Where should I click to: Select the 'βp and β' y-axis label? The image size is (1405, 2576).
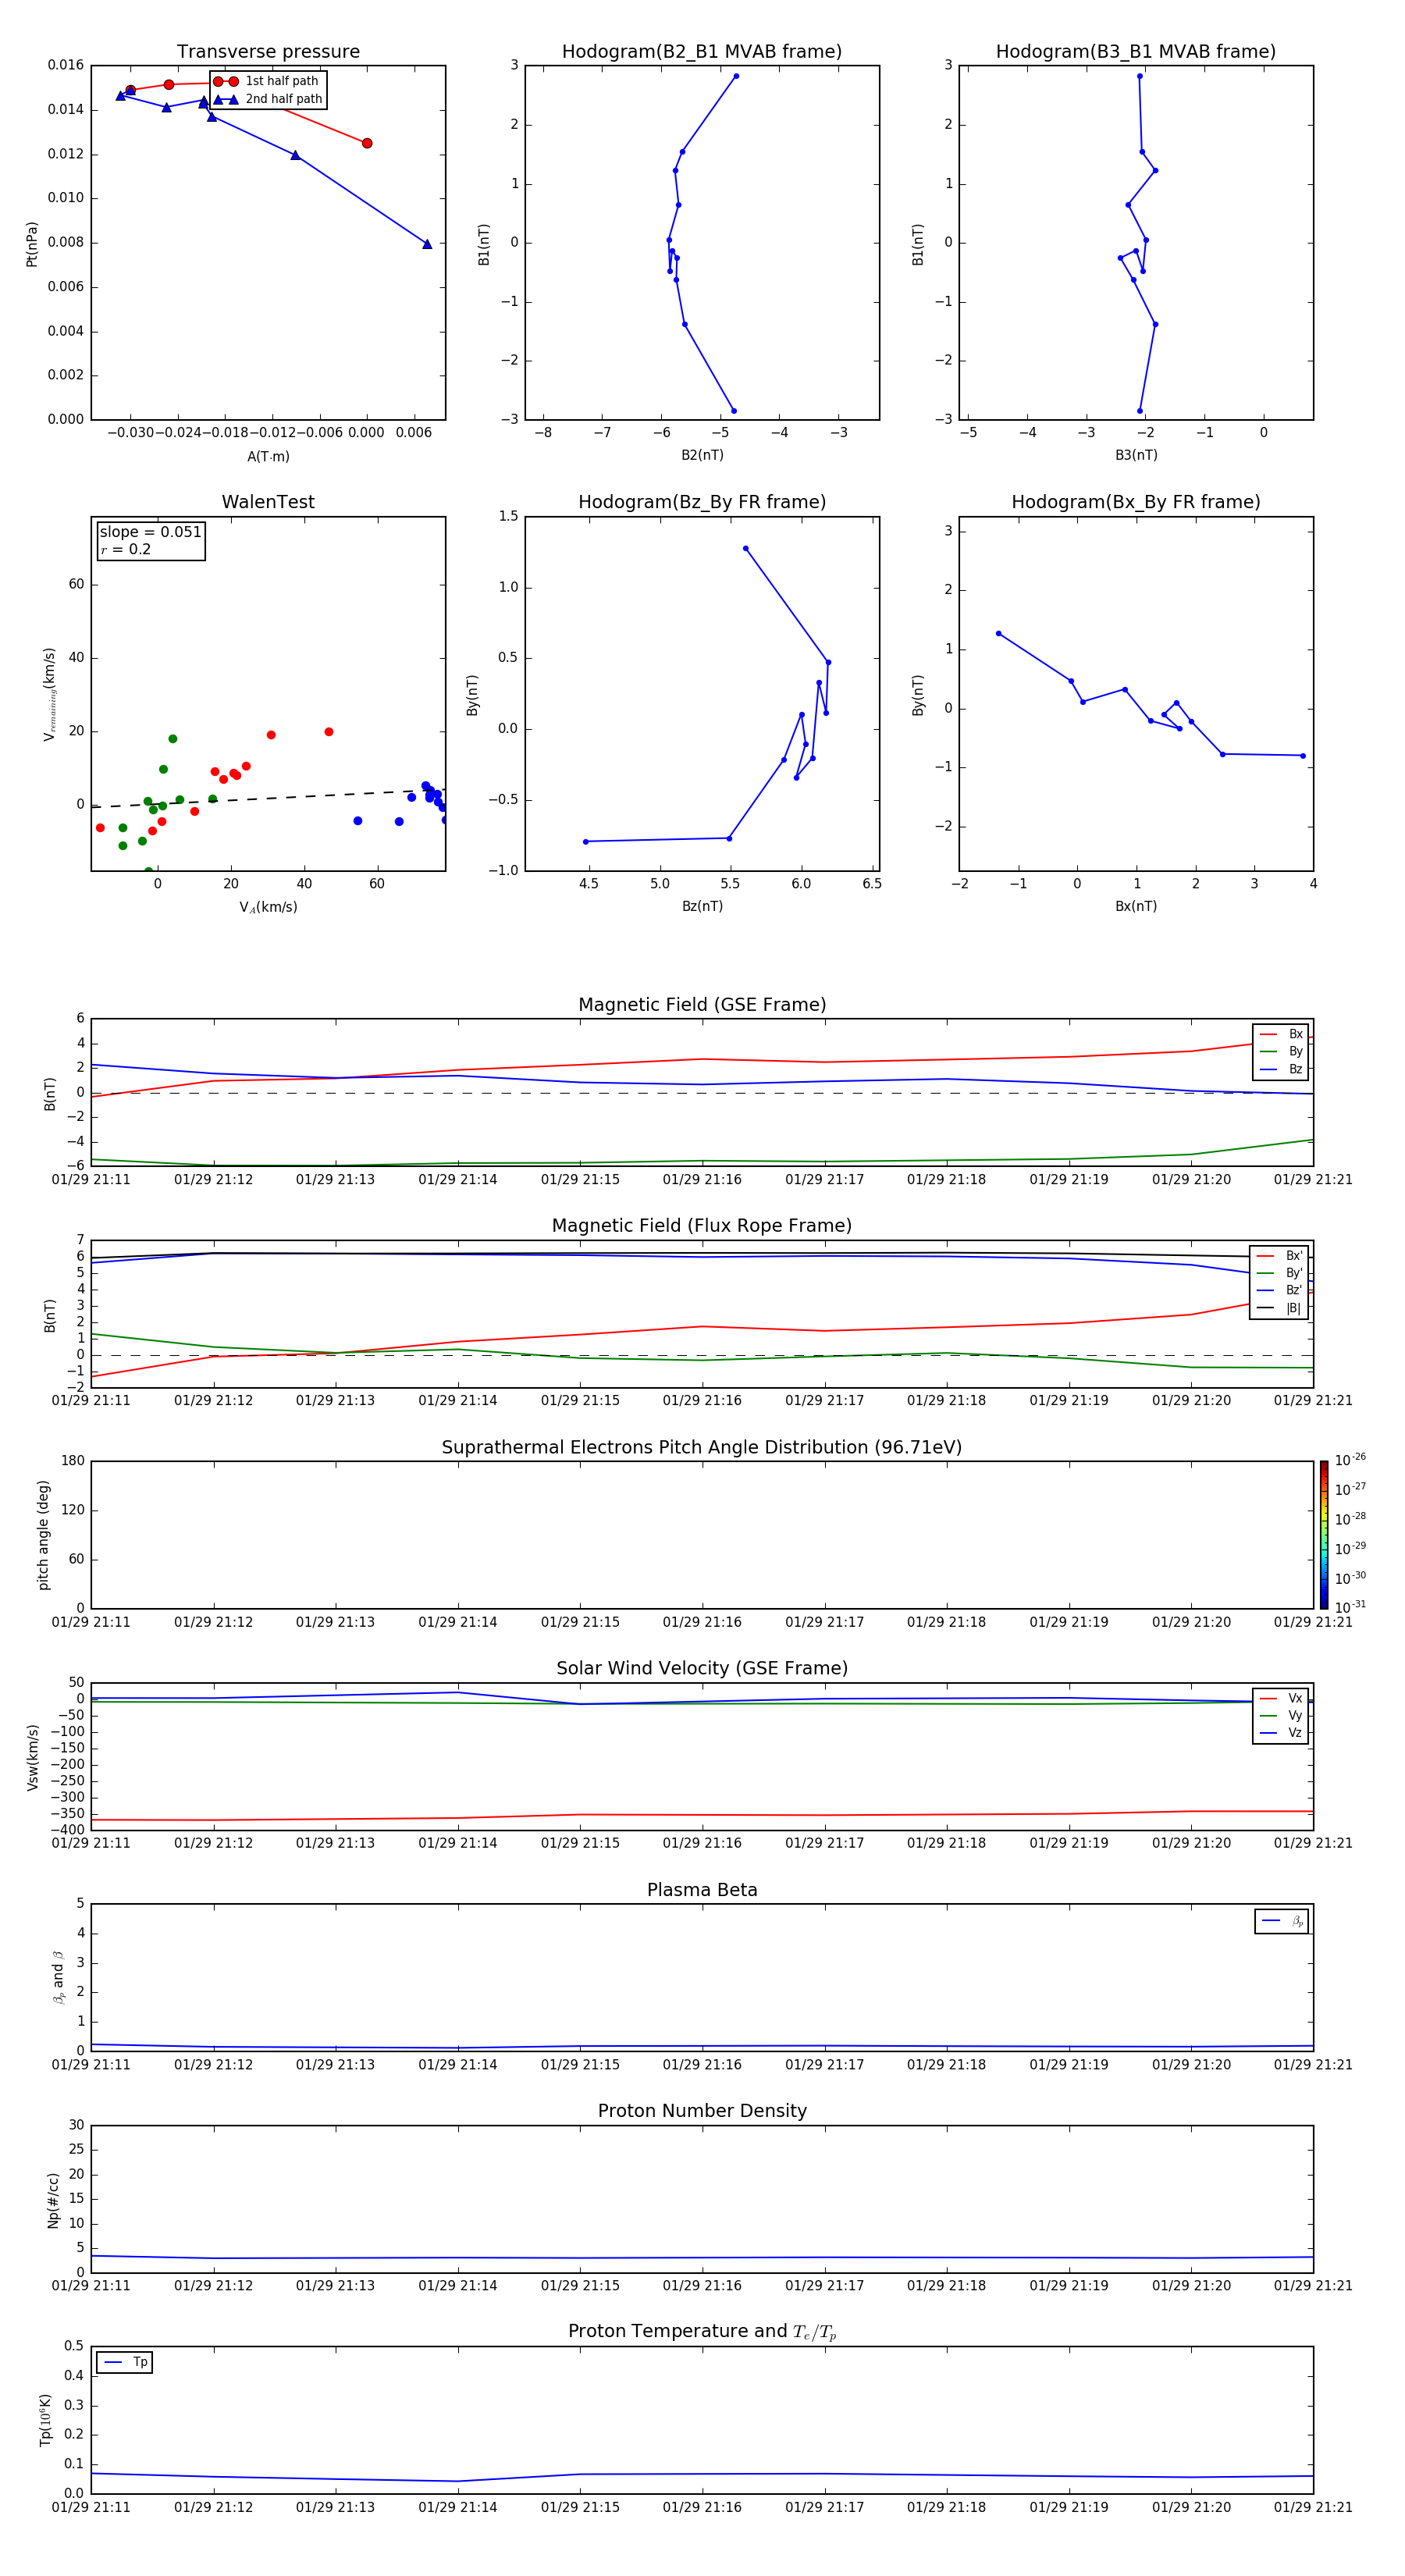(58, 1978)
